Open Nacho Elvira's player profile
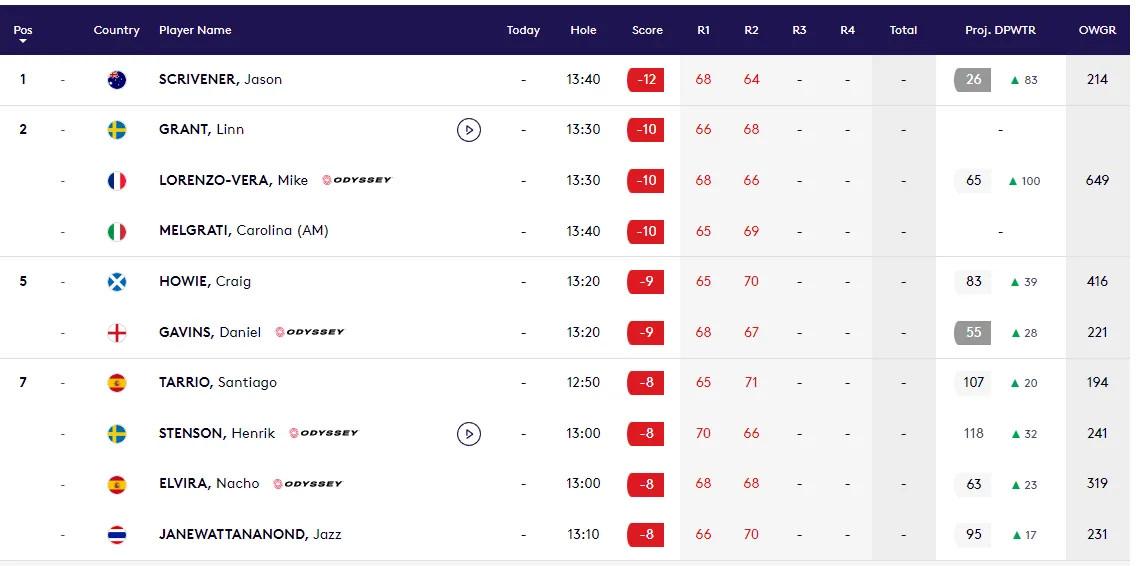Viewport: 1136px width, 566px height. (x=209, y=483)
